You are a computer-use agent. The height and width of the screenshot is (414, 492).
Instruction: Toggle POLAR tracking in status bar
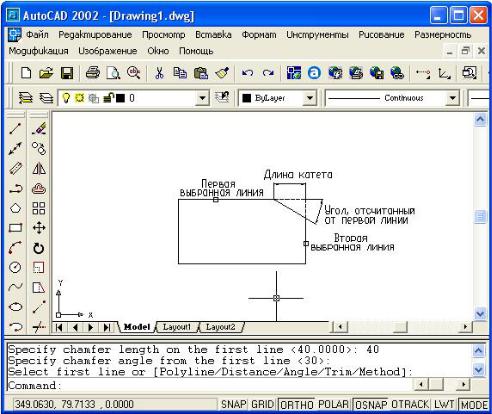(x=333, y=404)
